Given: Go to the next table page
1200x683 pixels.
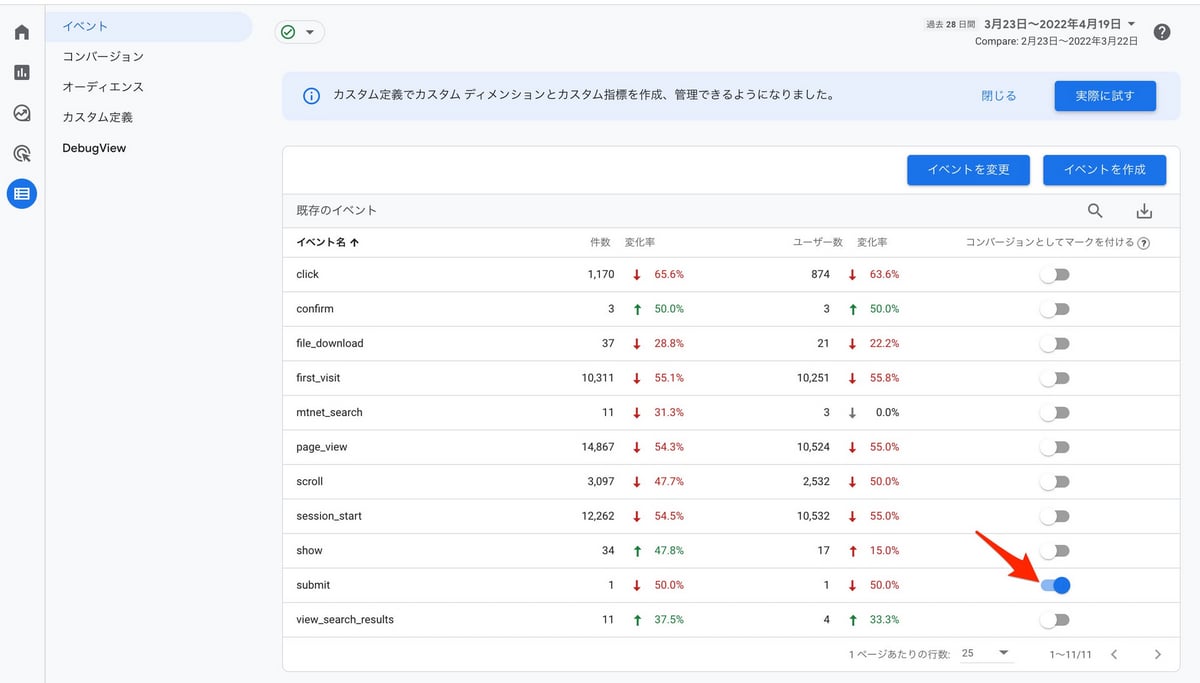Looking at the screenshot, I should point(1158,654).
